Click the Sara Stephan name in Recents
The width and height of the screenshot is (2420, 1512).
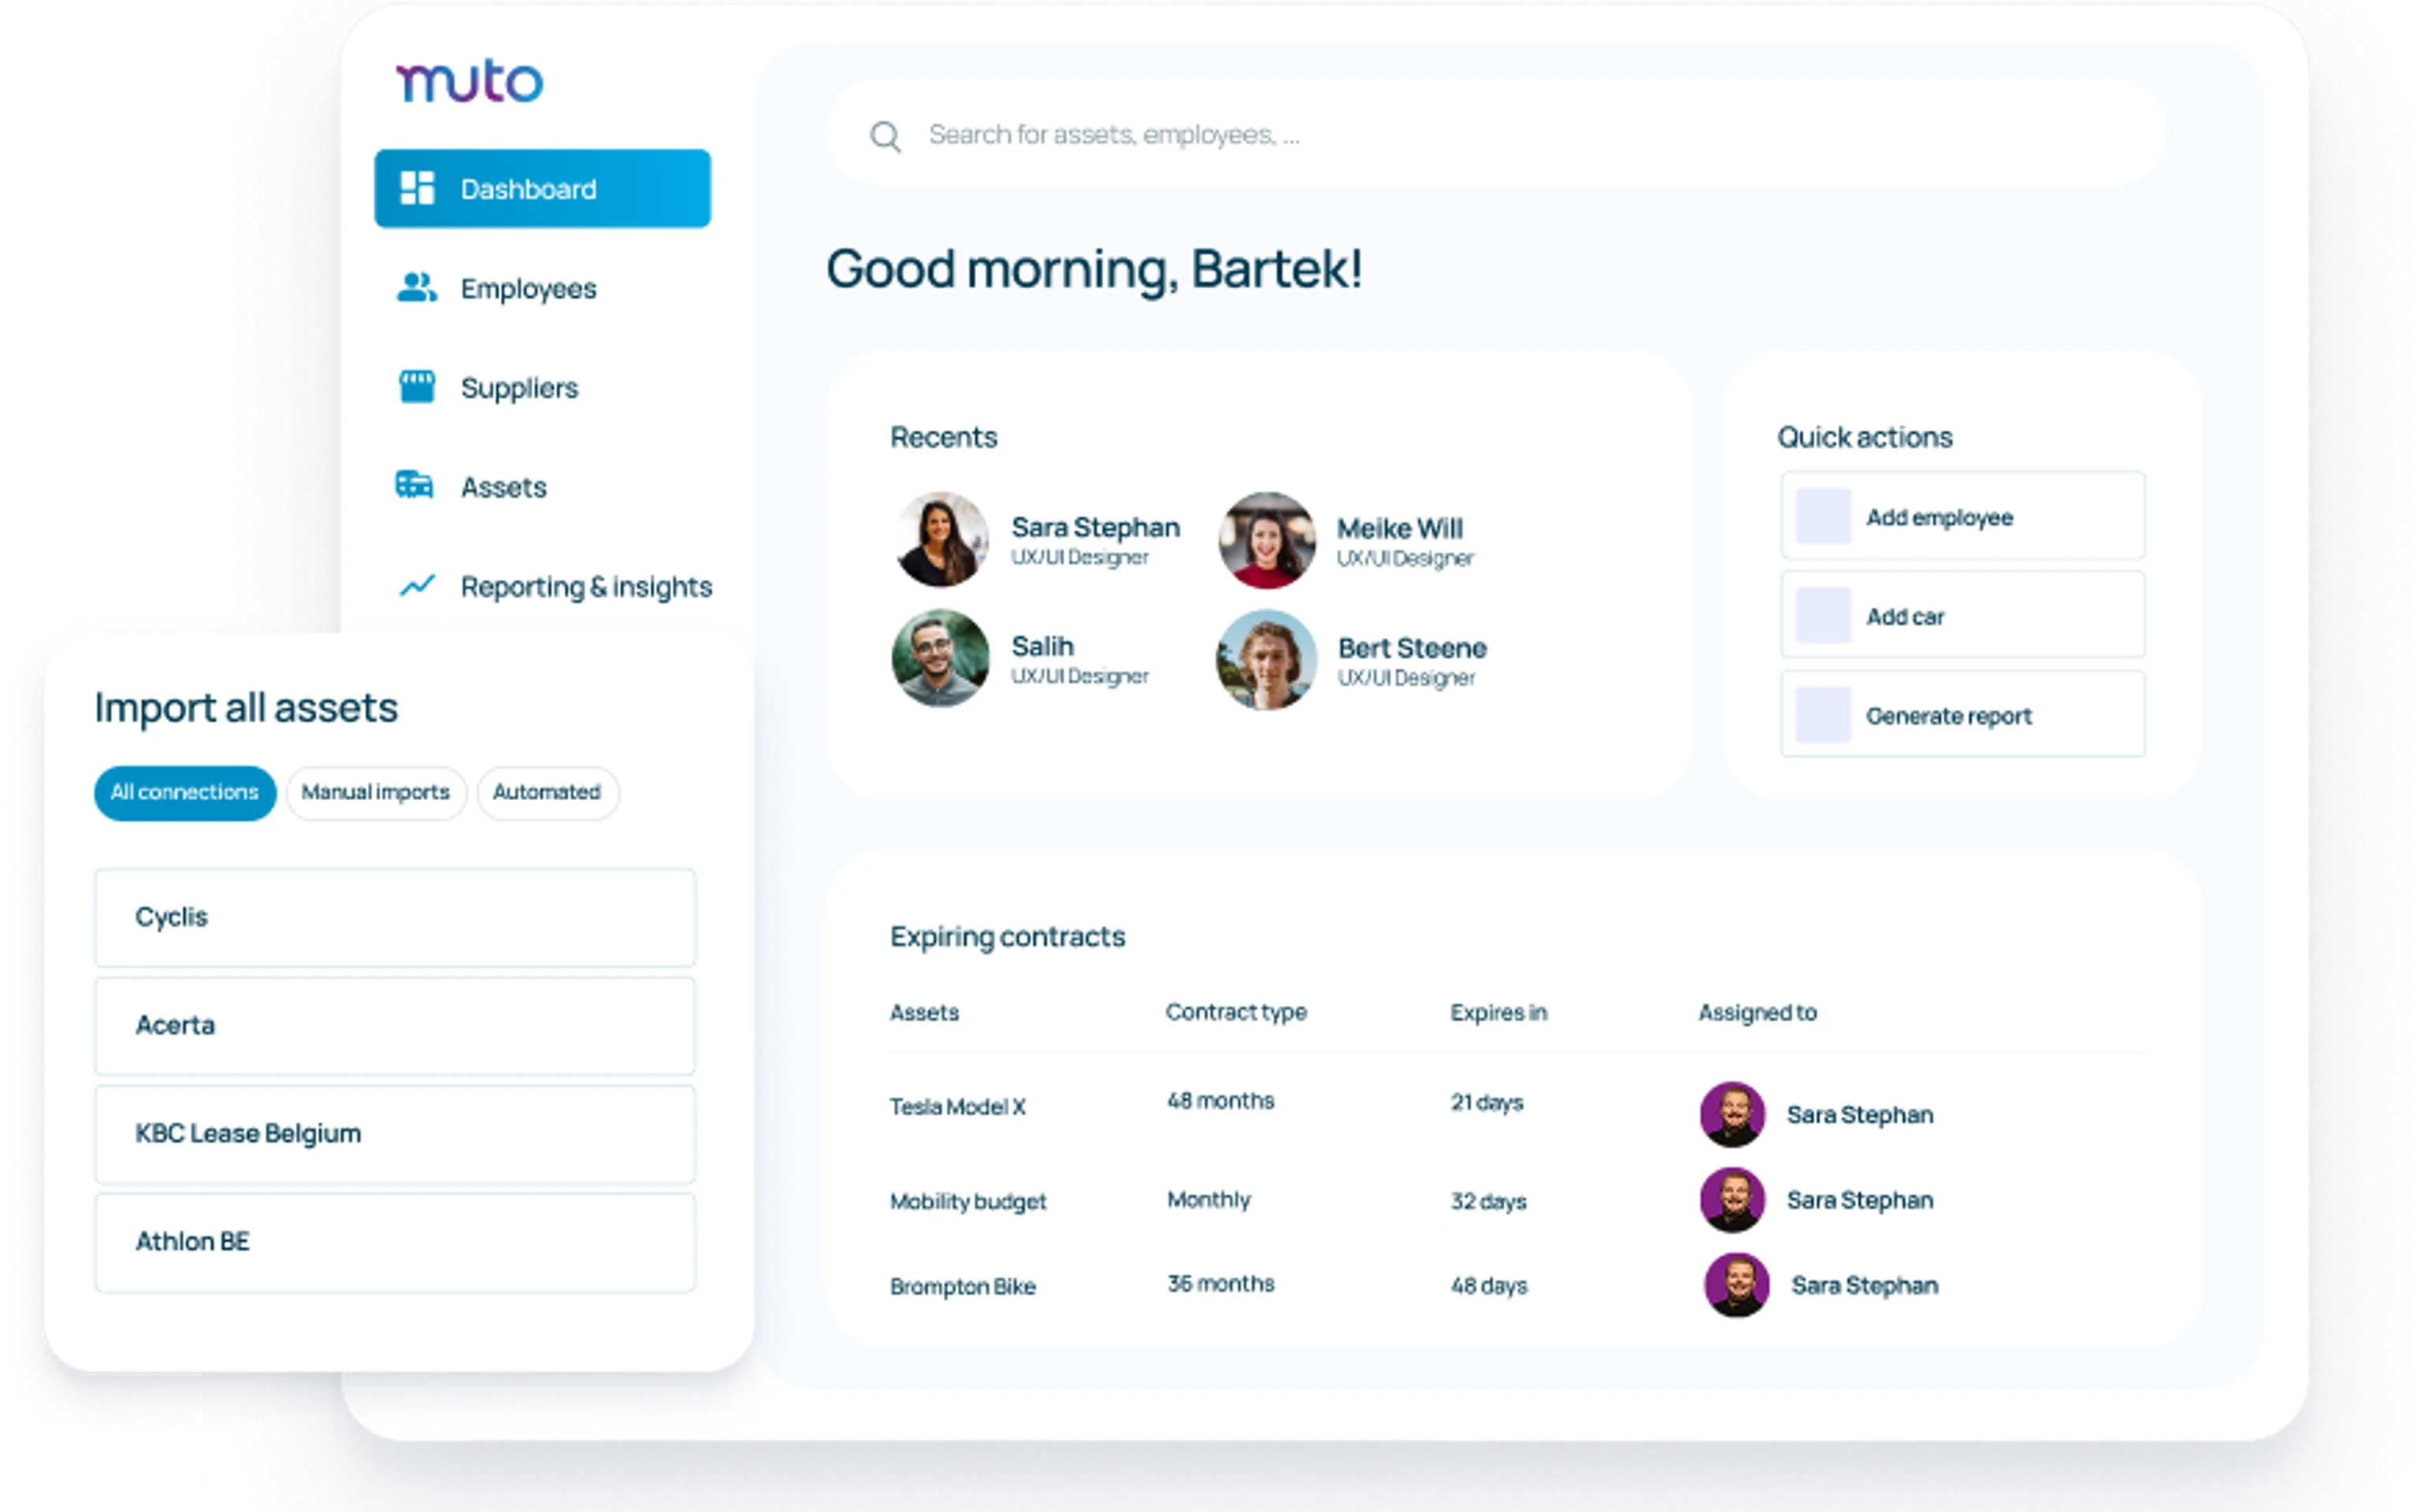[1096, 527]
